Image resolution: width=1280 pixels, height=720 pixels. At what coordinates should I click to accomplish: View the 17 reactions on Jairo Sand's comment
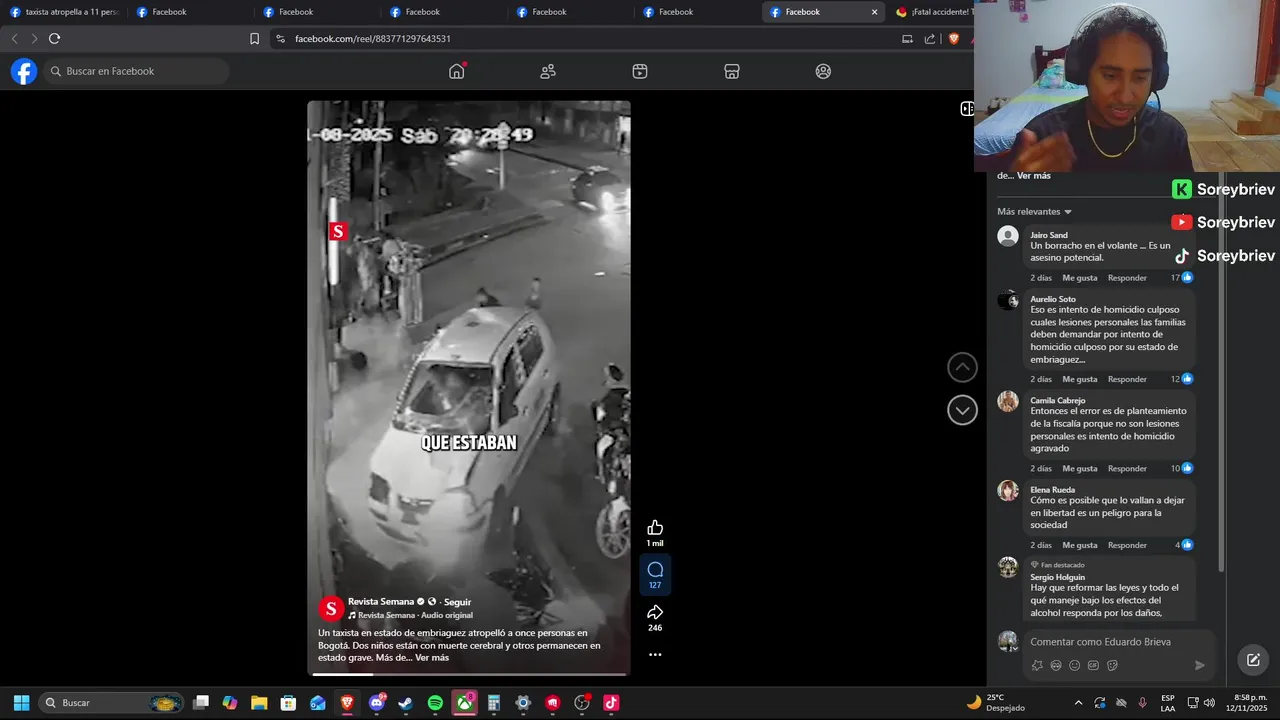click(x=1182, y=278)
